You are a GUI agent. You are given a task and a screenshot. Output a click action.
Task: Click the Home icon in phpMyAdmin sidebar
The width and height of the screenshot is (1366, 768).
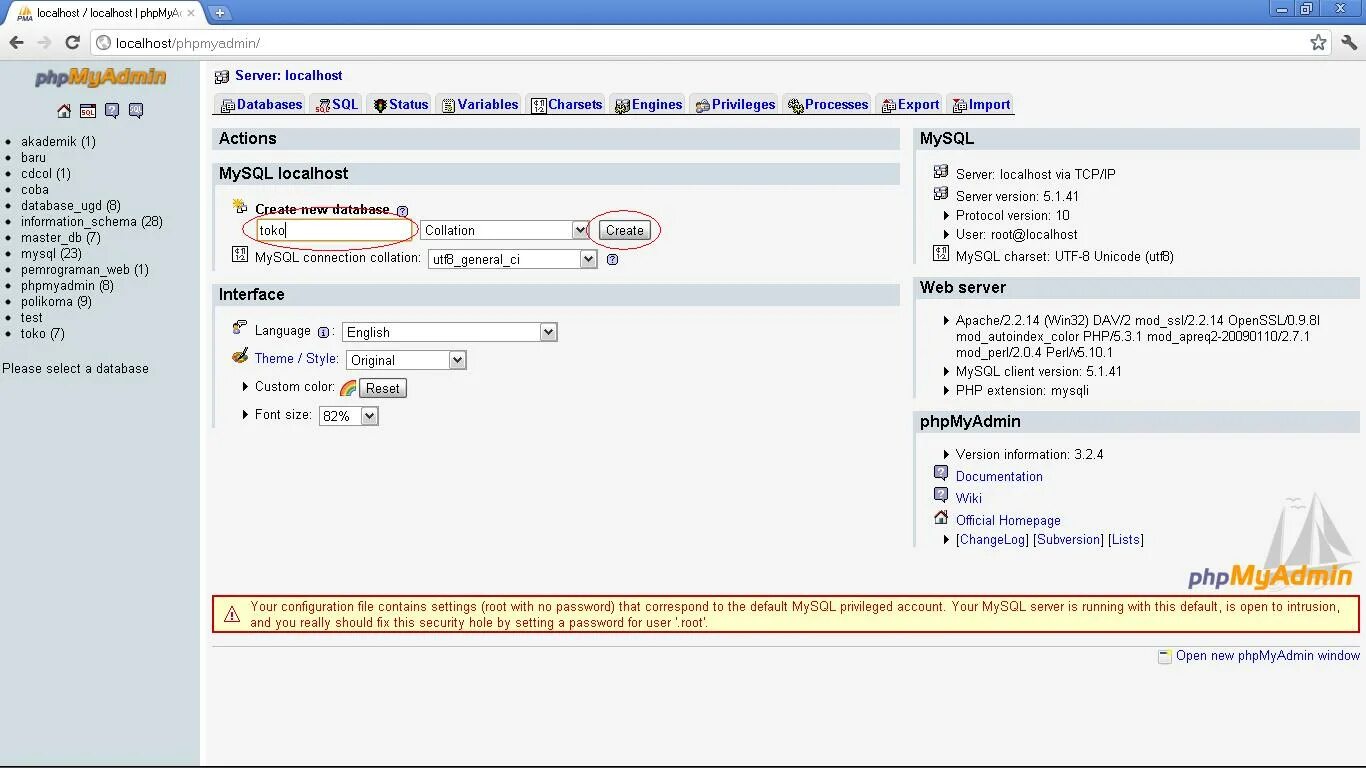click(64, 111)
